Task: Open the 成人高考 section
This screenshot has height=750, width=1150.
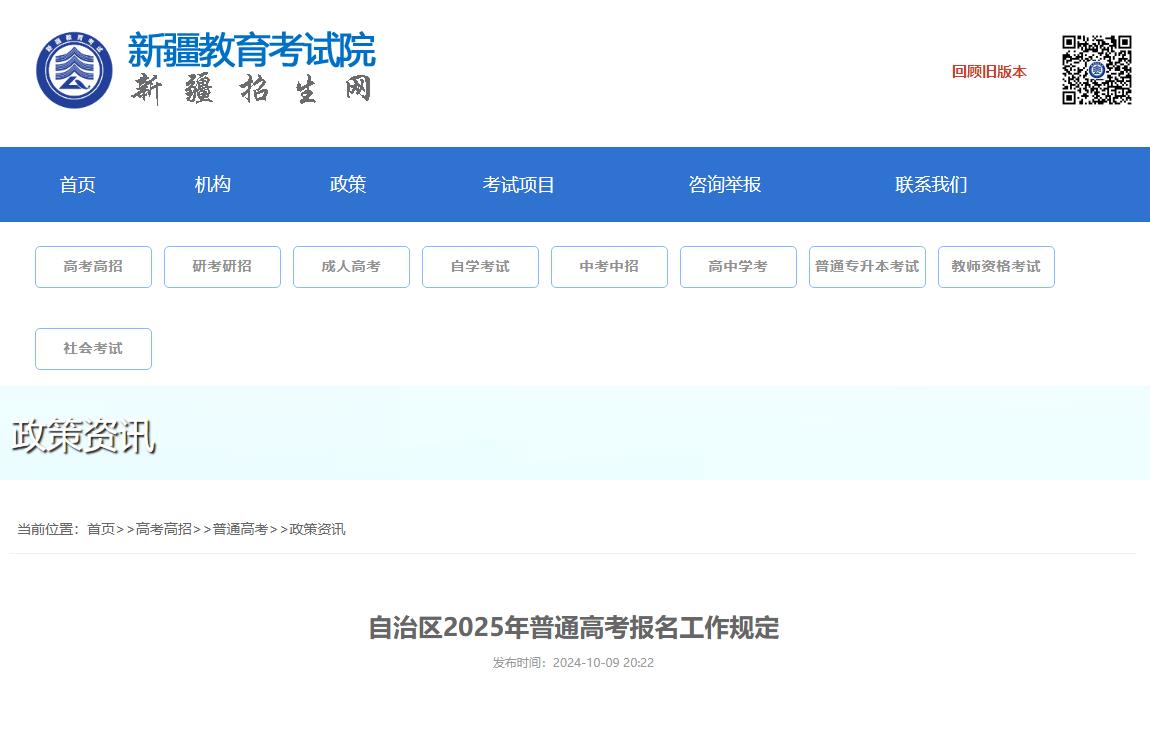Action: coord(351,266)
